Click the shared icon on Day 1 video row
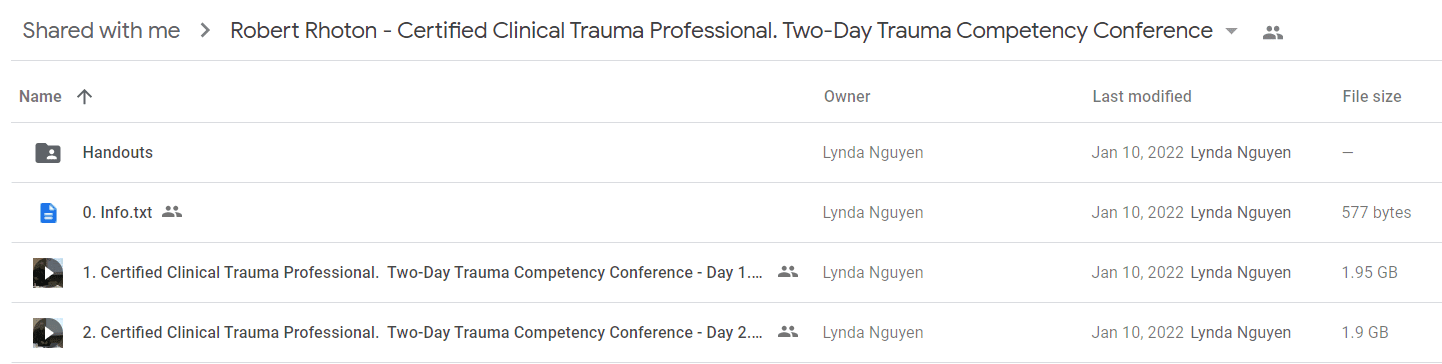 tap(787, 272)
